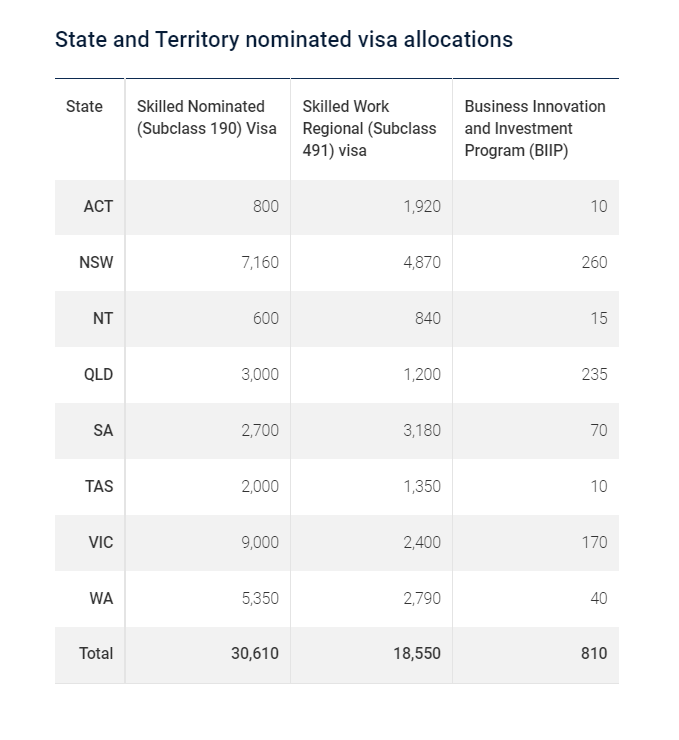Click SA Subclass 491 value 3,180
This screenshot has width=679, height=740.
422,430
